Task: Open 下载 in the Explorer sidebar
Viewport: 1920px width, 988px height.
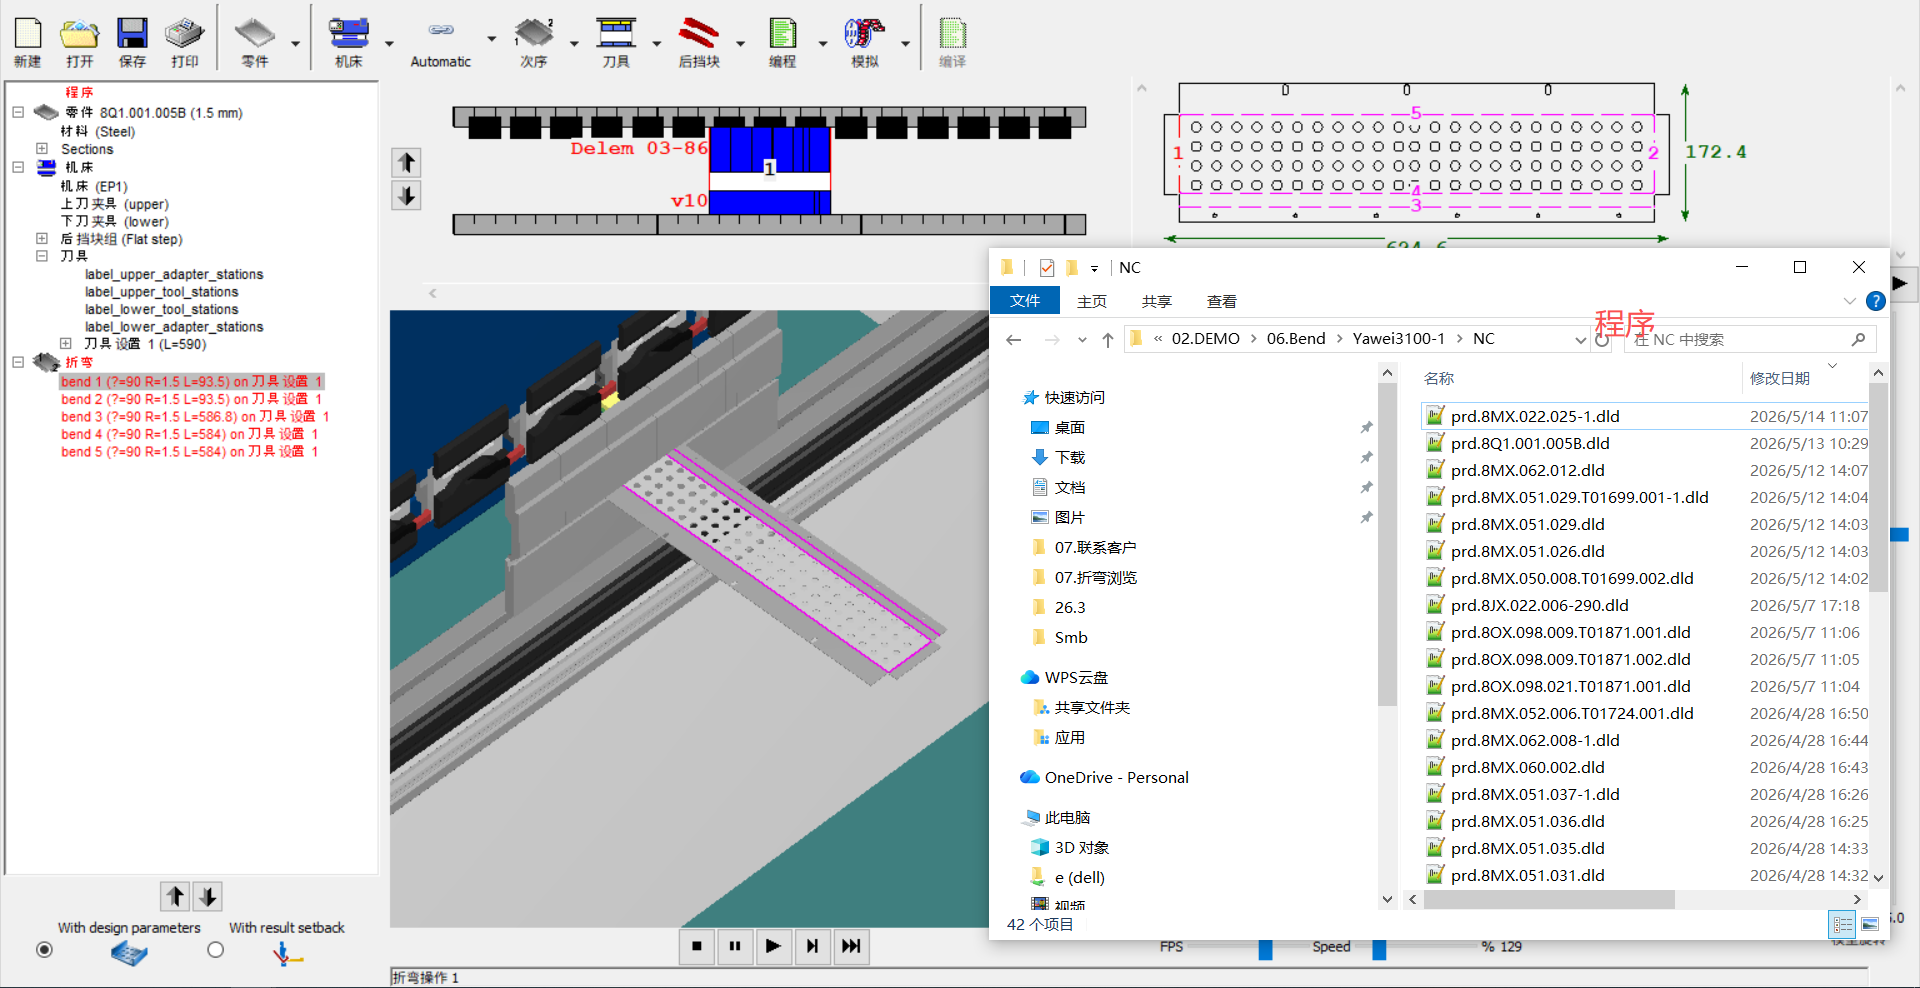Action: pos(1070,457)
